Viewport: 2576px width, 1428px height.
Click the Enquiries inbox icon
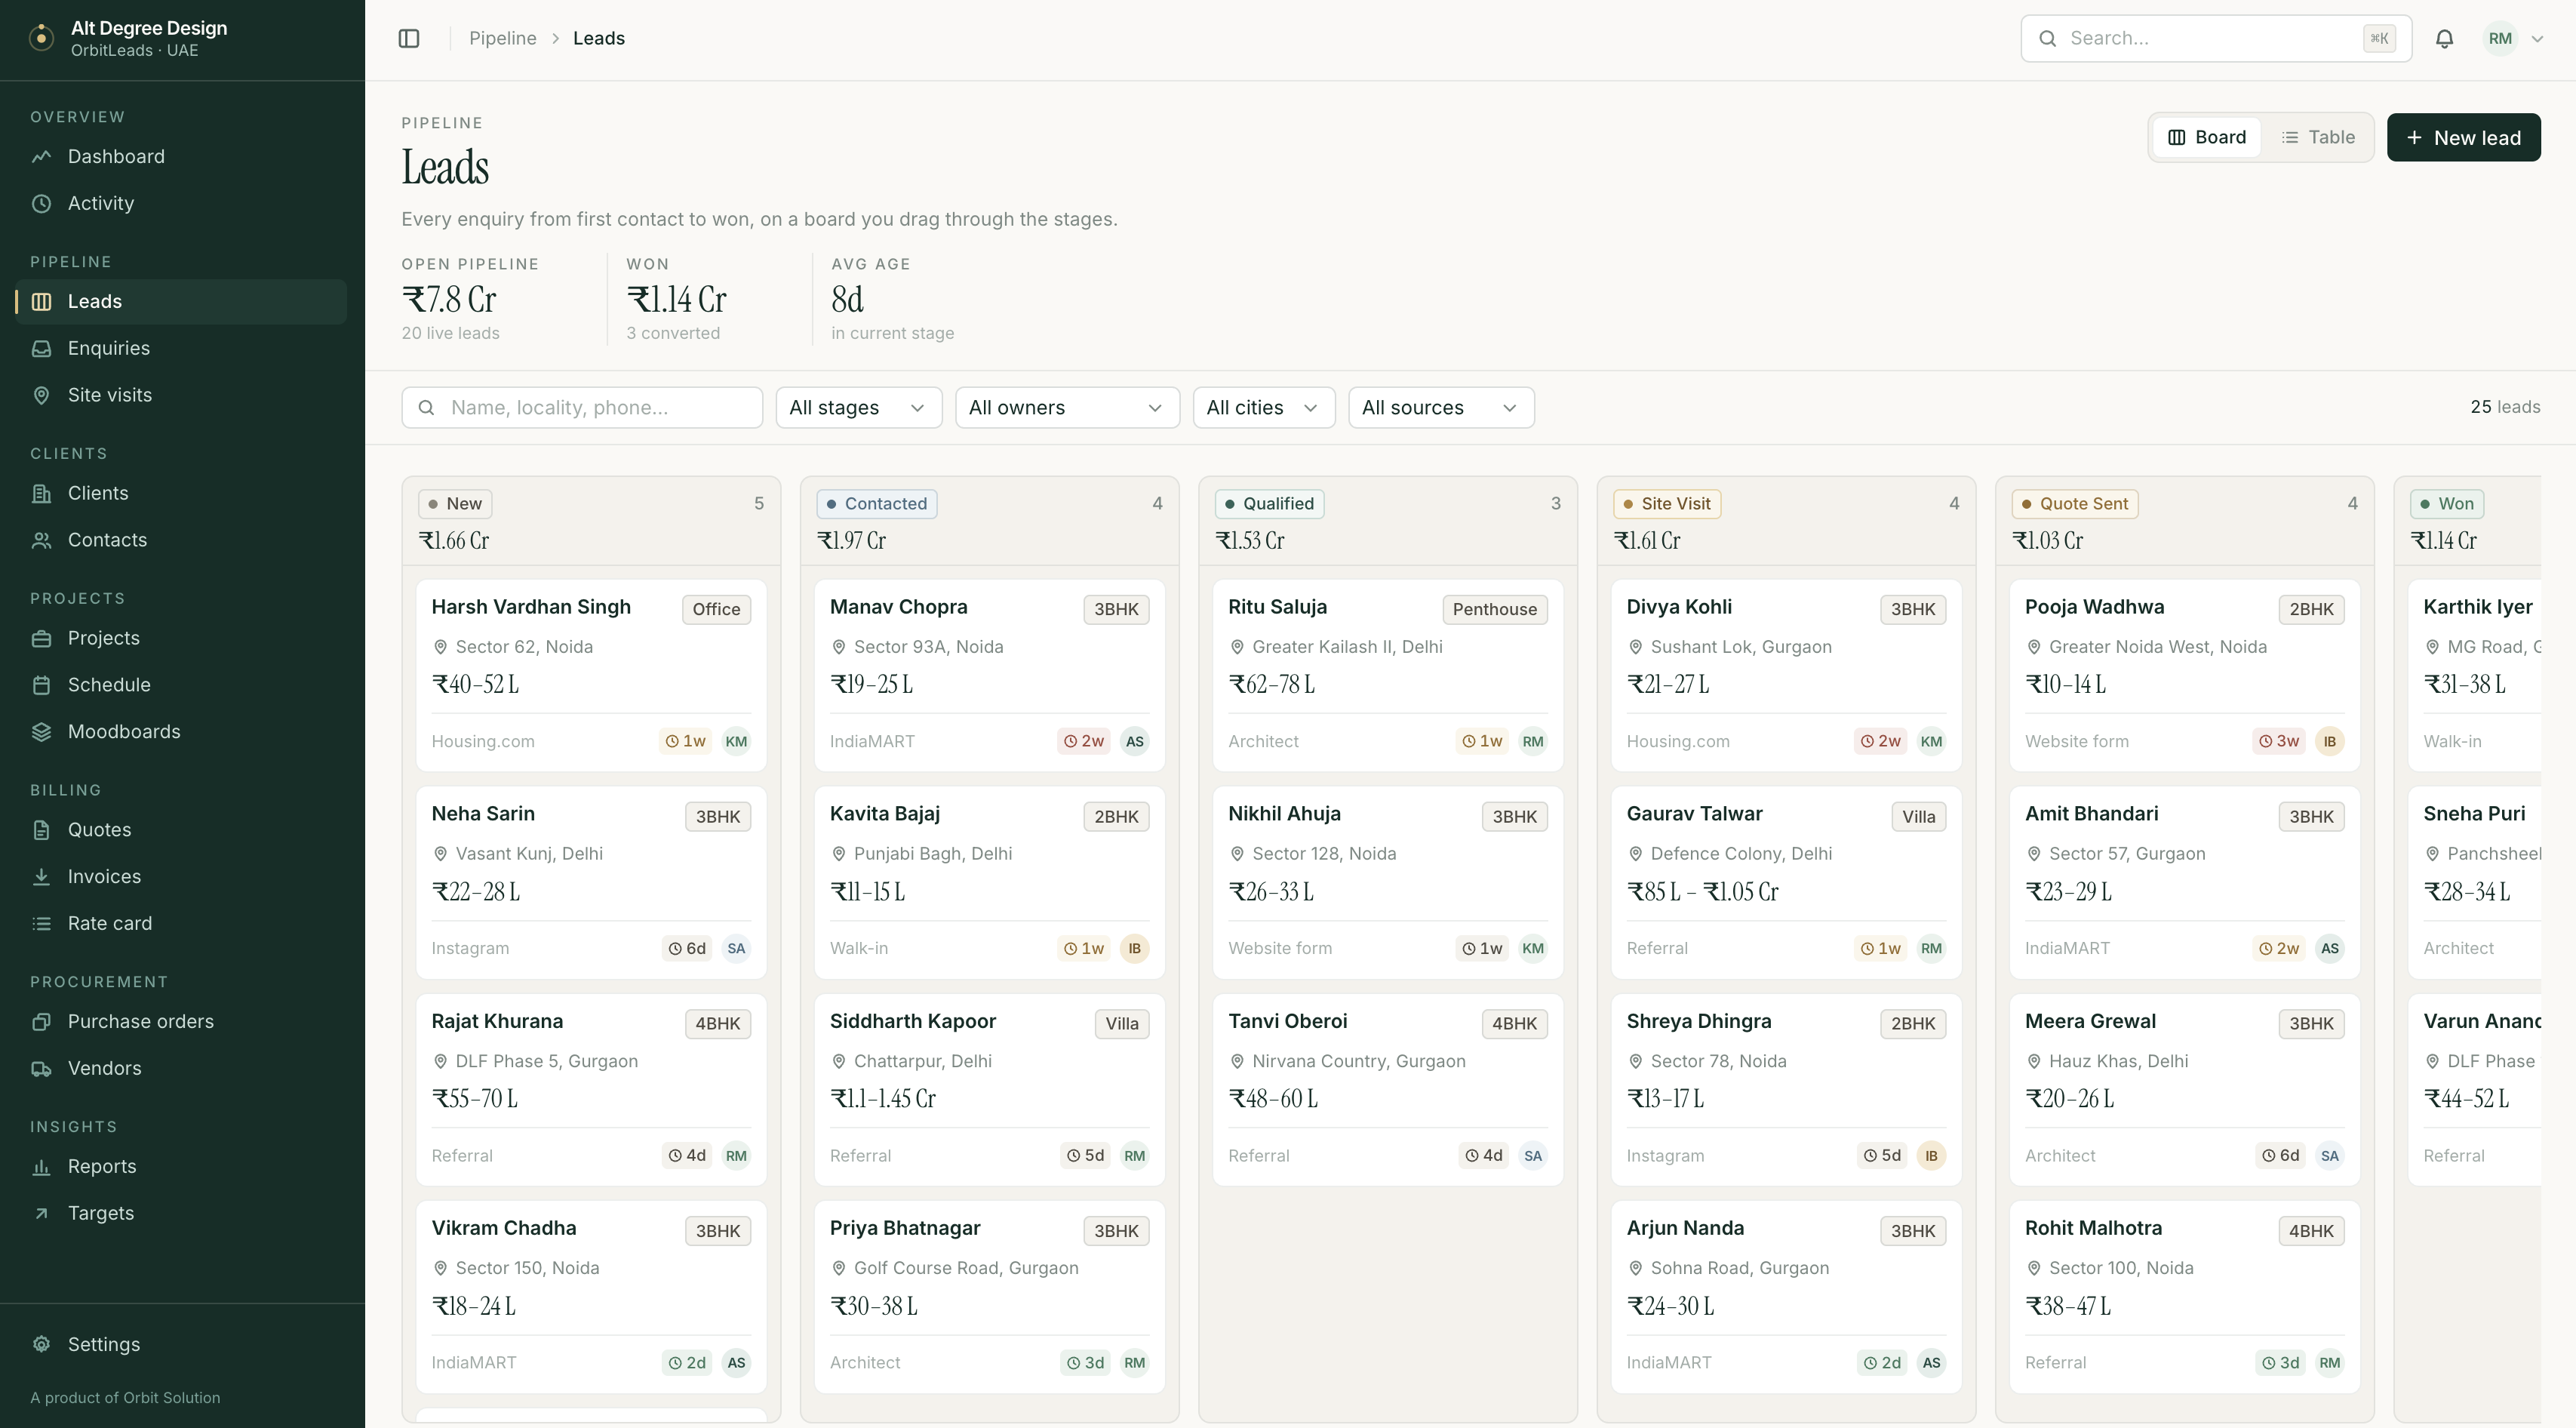[41, 348]
